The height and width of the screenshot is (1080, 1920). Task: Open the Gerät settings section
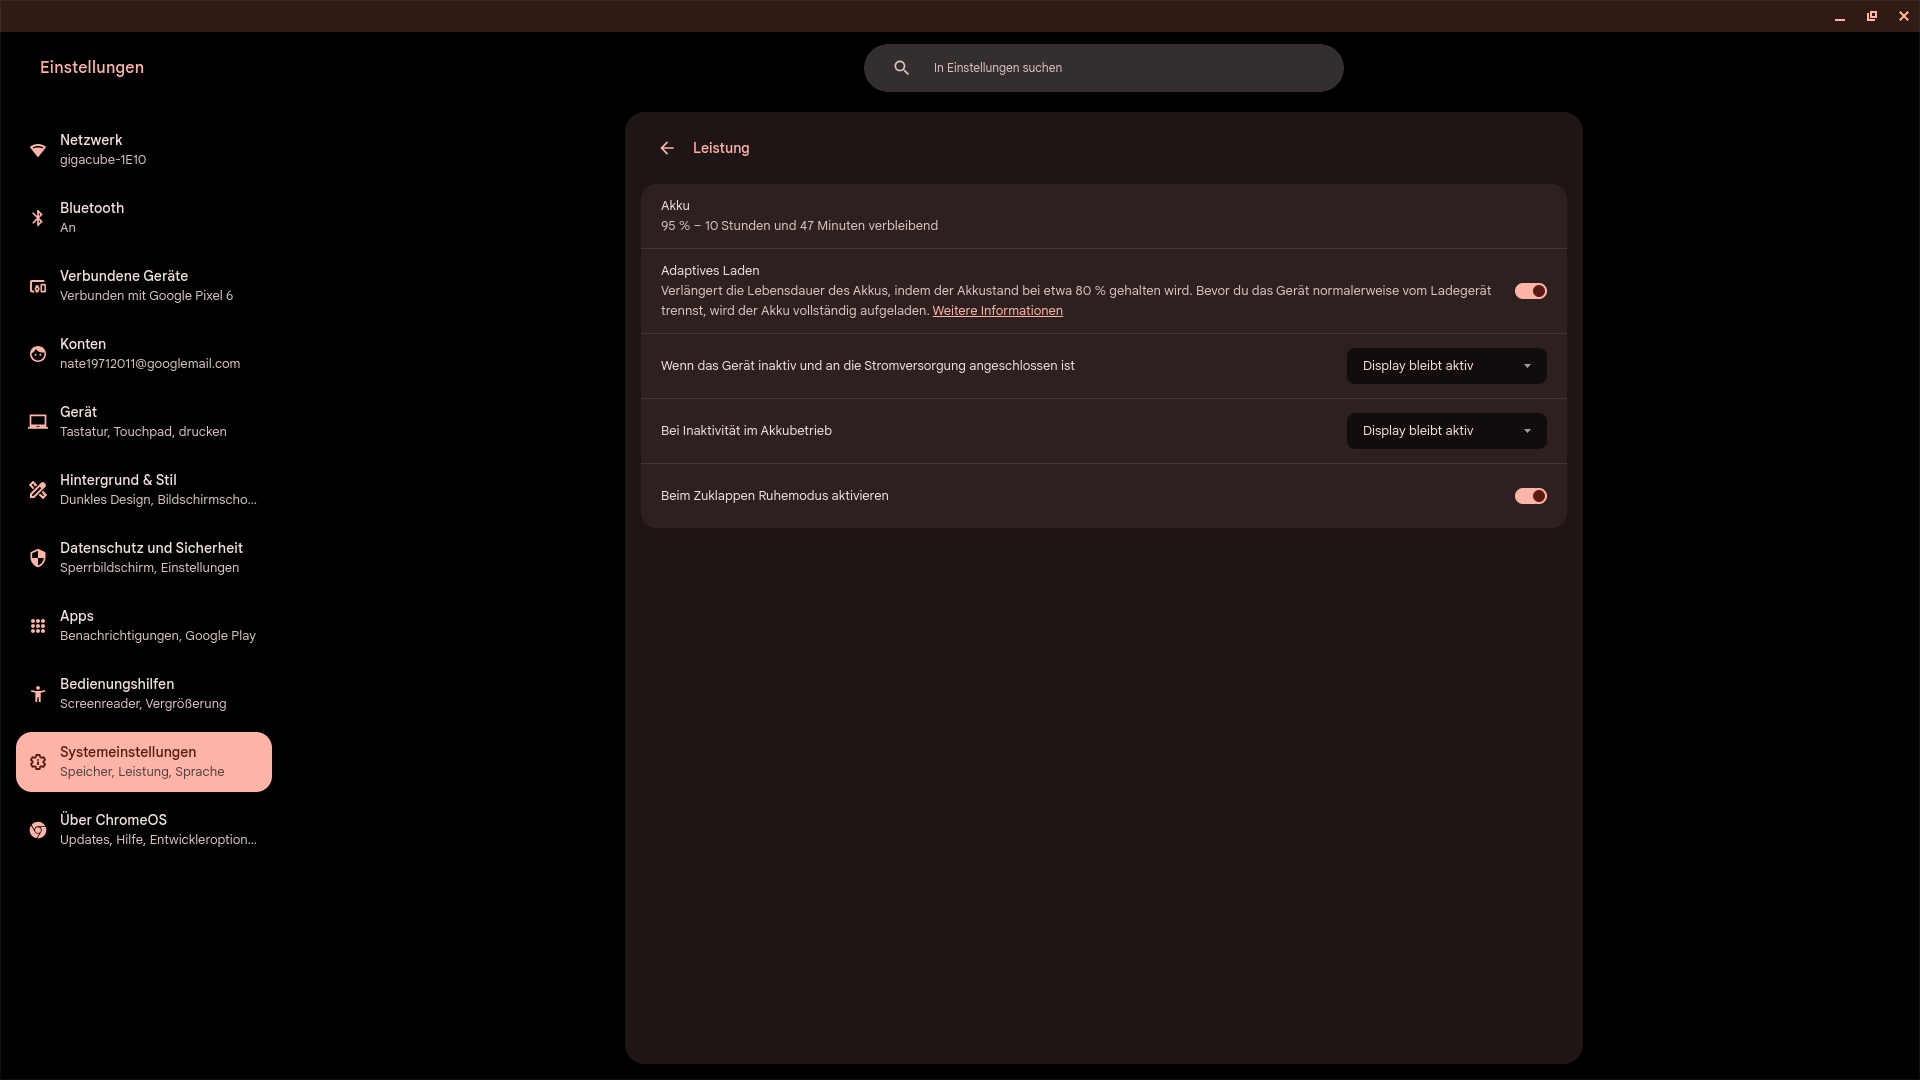point(143,422)
